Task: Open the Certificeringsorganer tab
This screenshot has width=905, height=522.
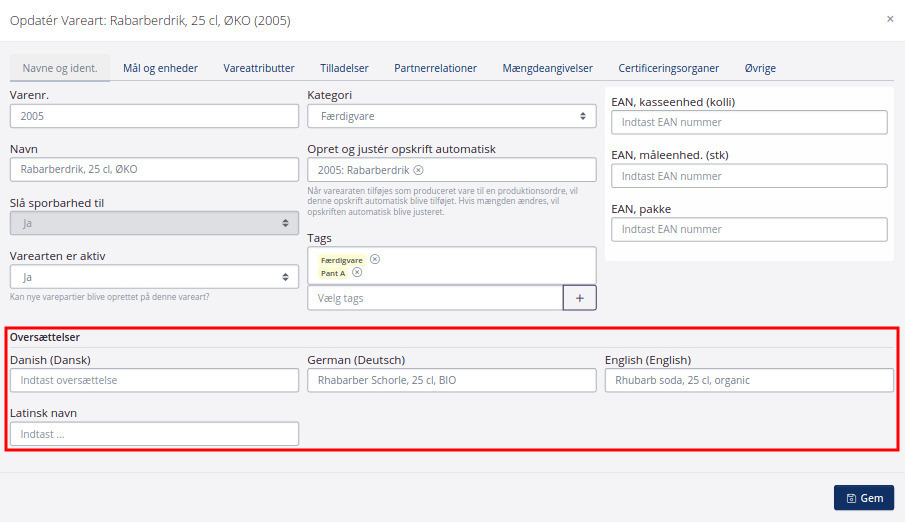Action: [668, 68]
